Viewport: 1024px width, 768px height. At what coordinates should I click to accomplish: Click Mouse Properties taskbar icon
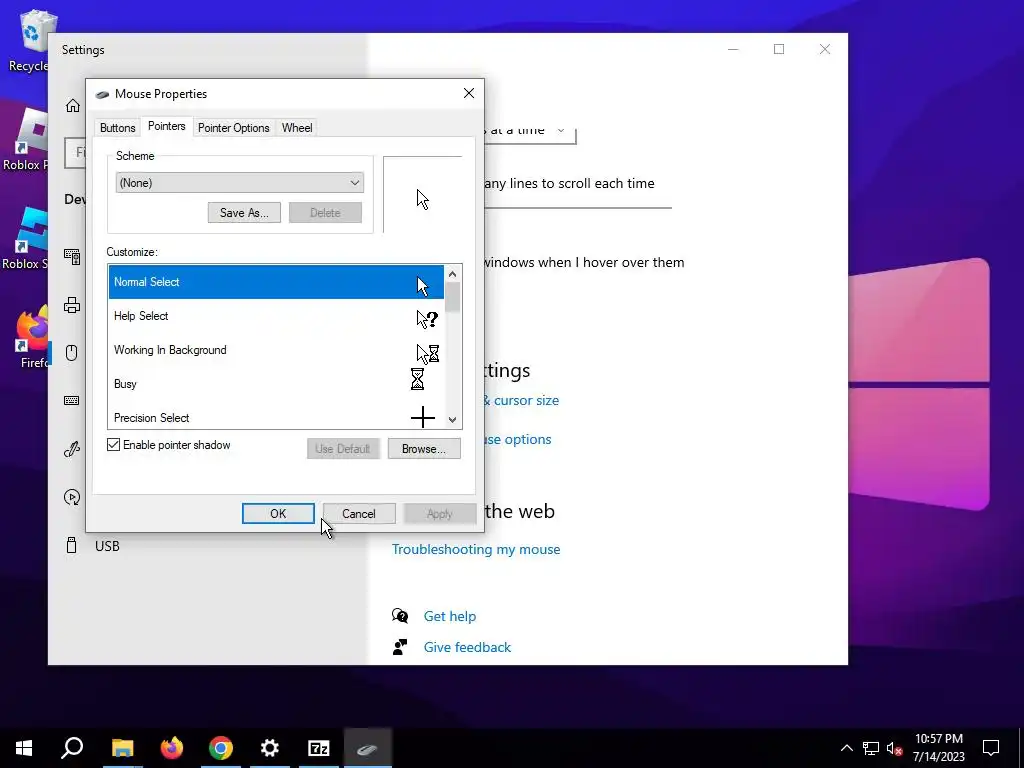[x=368, y=748]
